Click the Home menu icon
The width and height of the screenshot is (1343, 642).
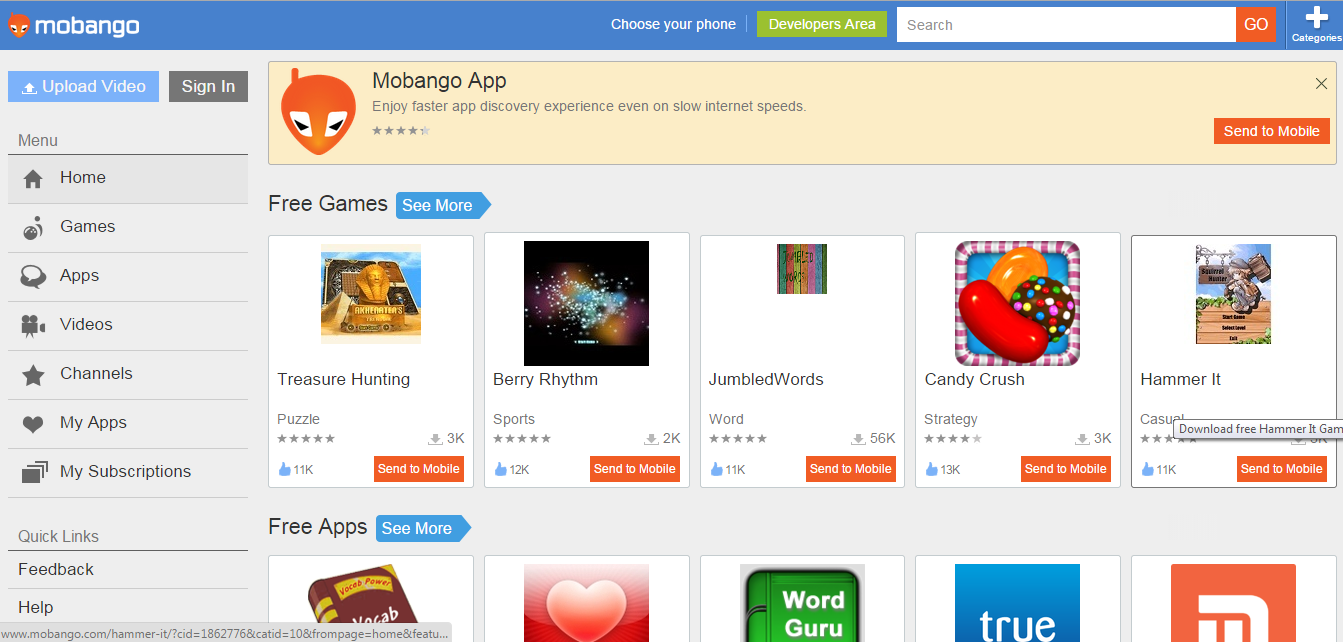click(x=33, y=179)
